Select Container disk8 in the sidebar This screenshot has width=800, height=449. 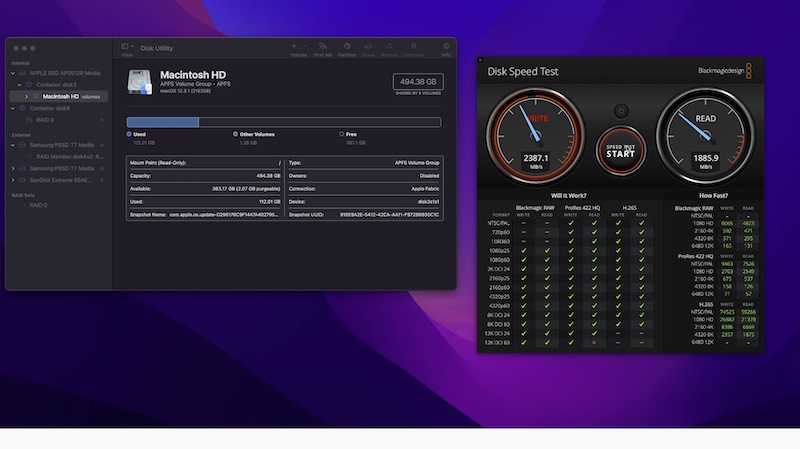49,108
